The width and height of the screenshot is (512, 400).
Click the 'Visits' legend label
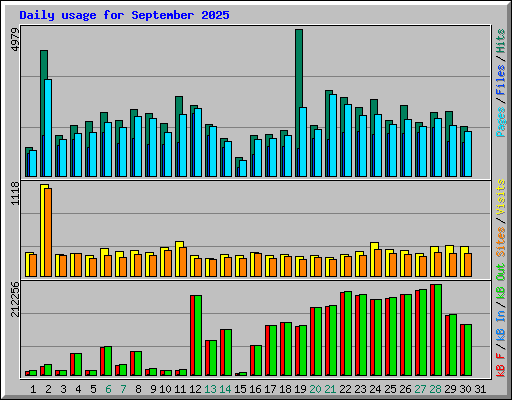(501, 197)
